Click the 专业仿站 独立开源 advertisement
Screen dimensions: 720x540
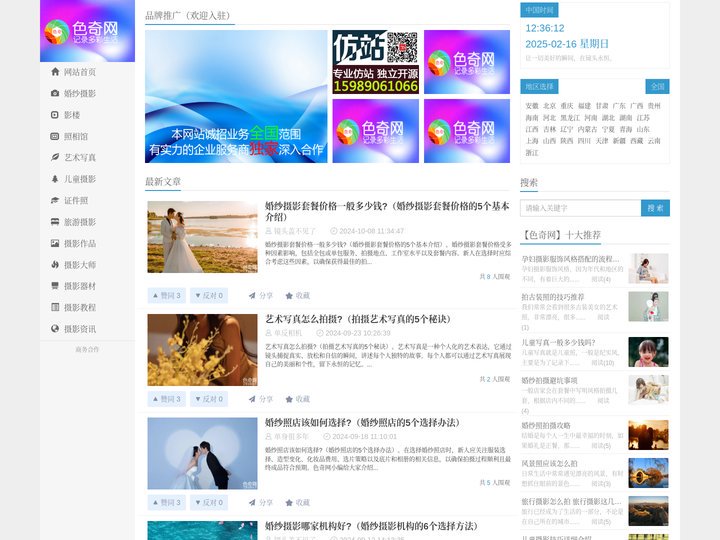(x=376, y=62)
